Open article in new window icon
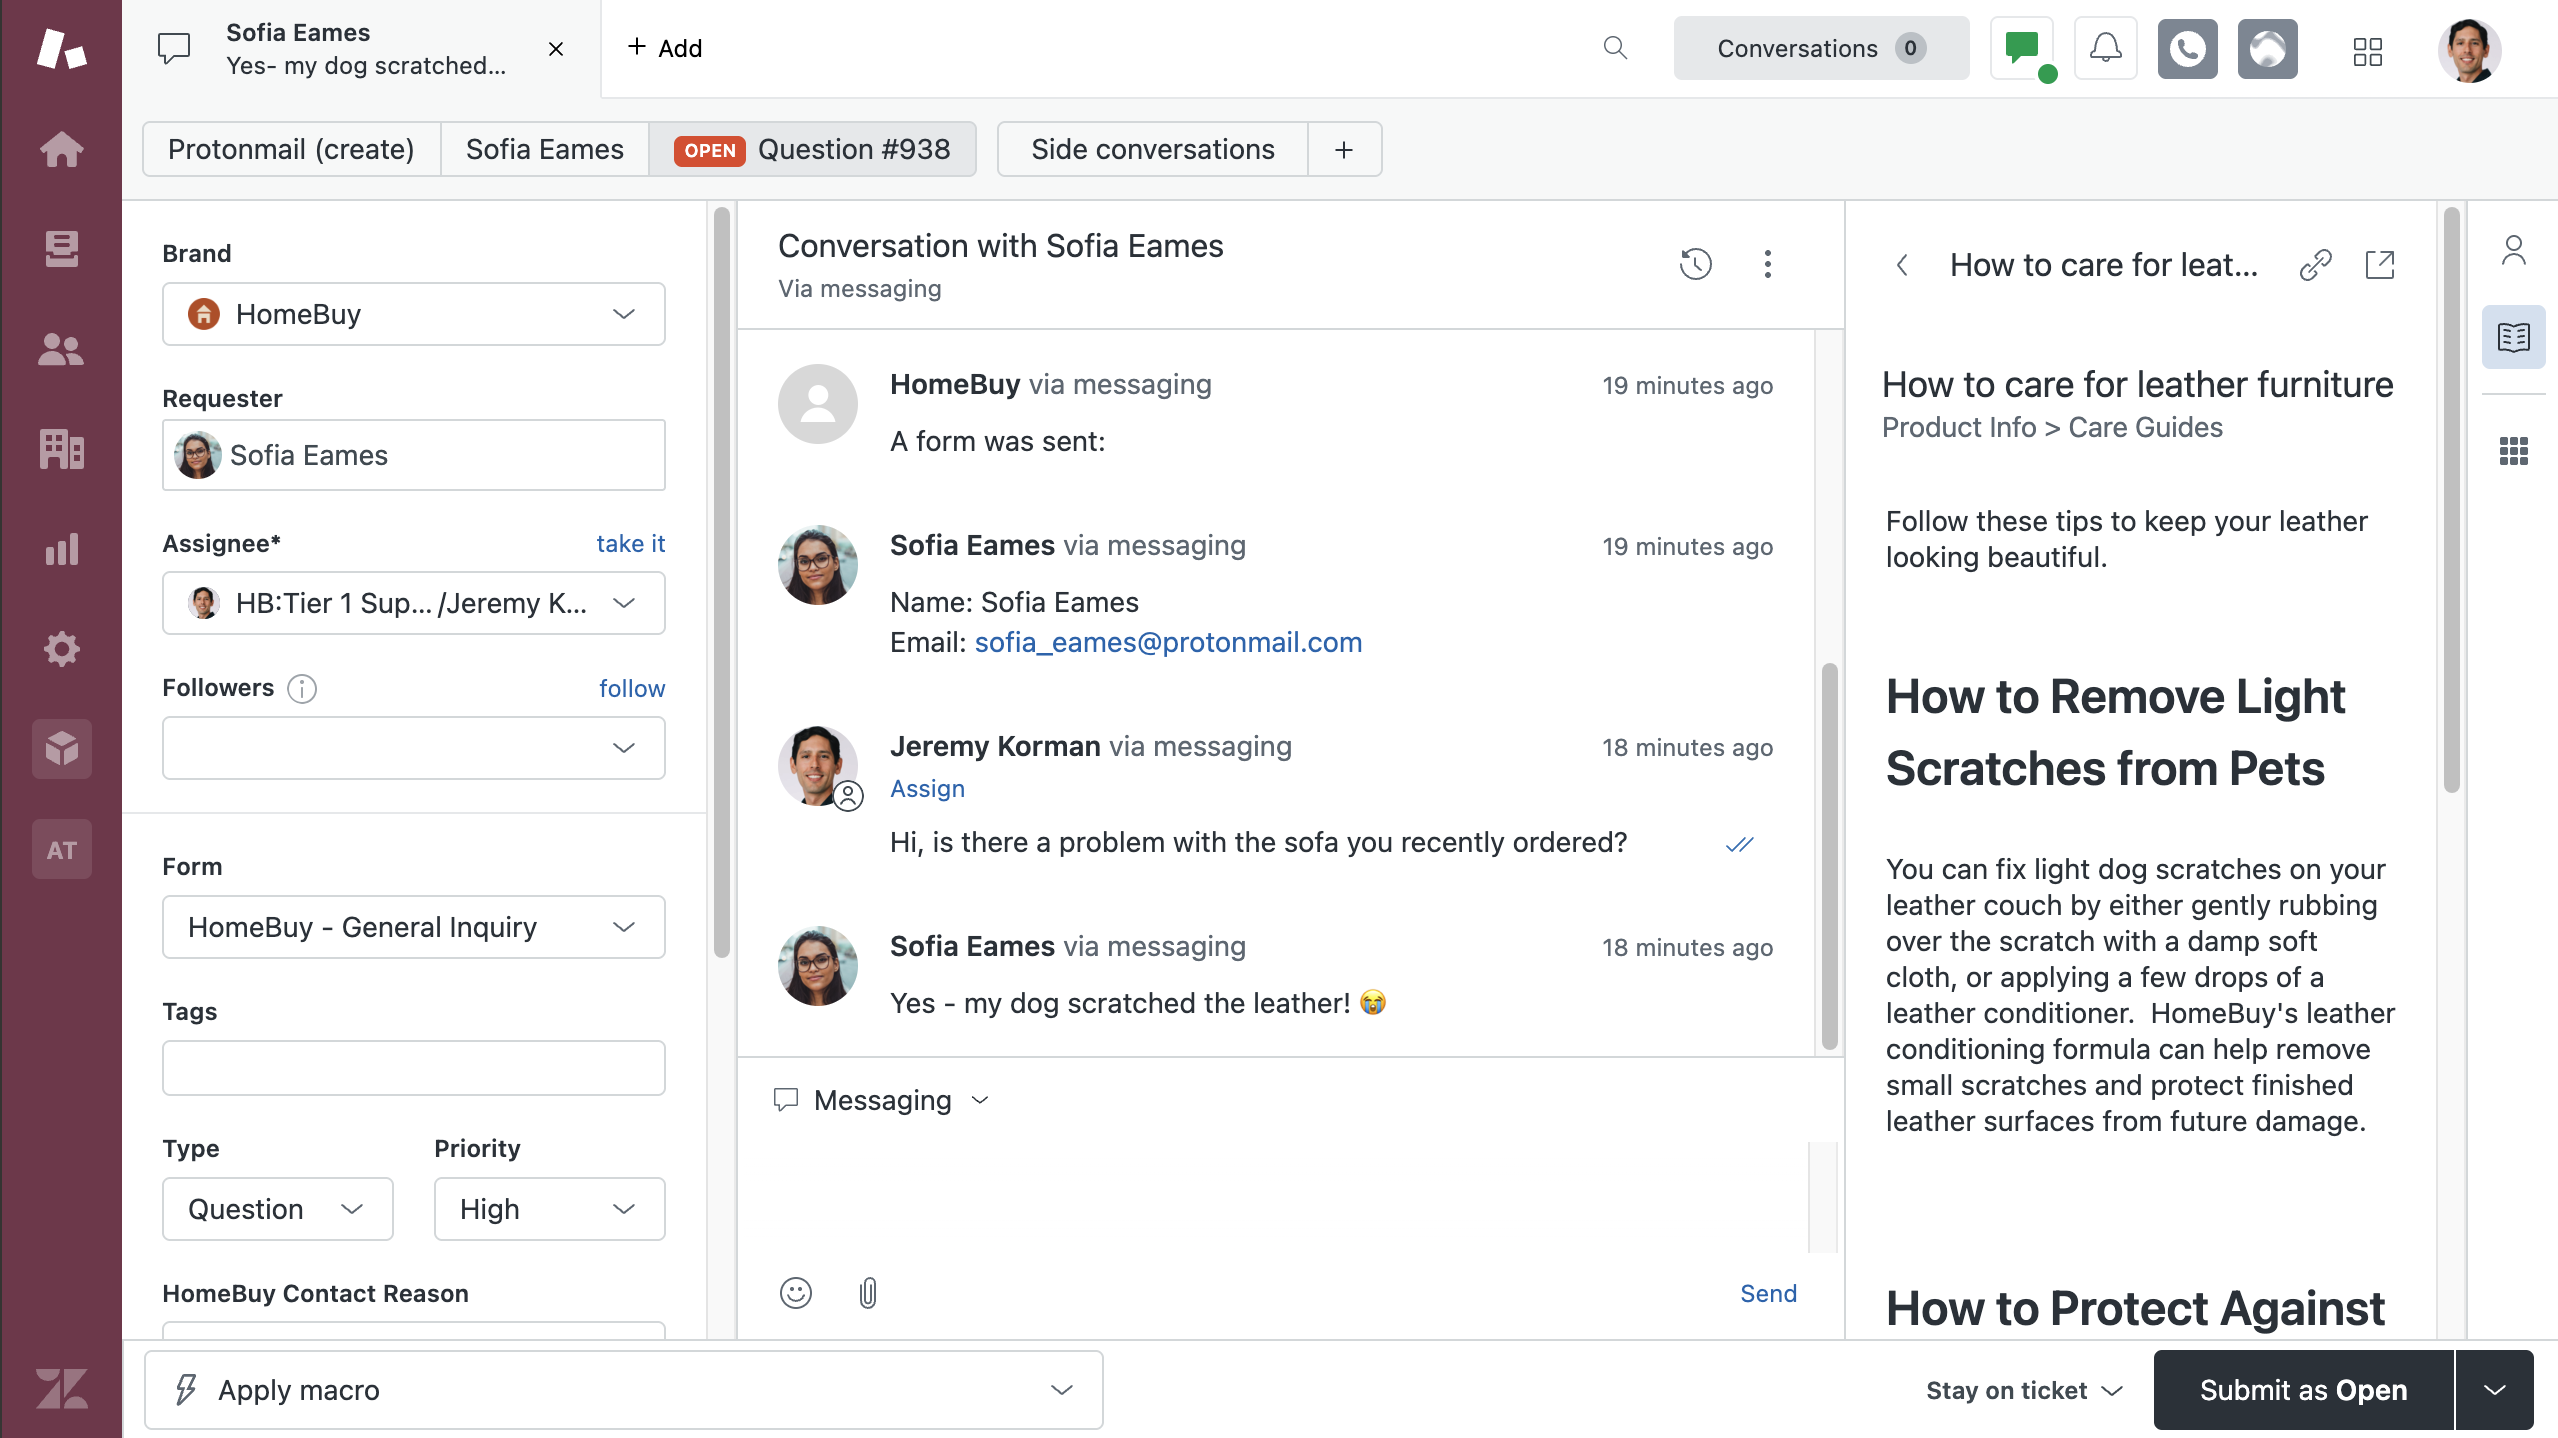 [2380, 265]
